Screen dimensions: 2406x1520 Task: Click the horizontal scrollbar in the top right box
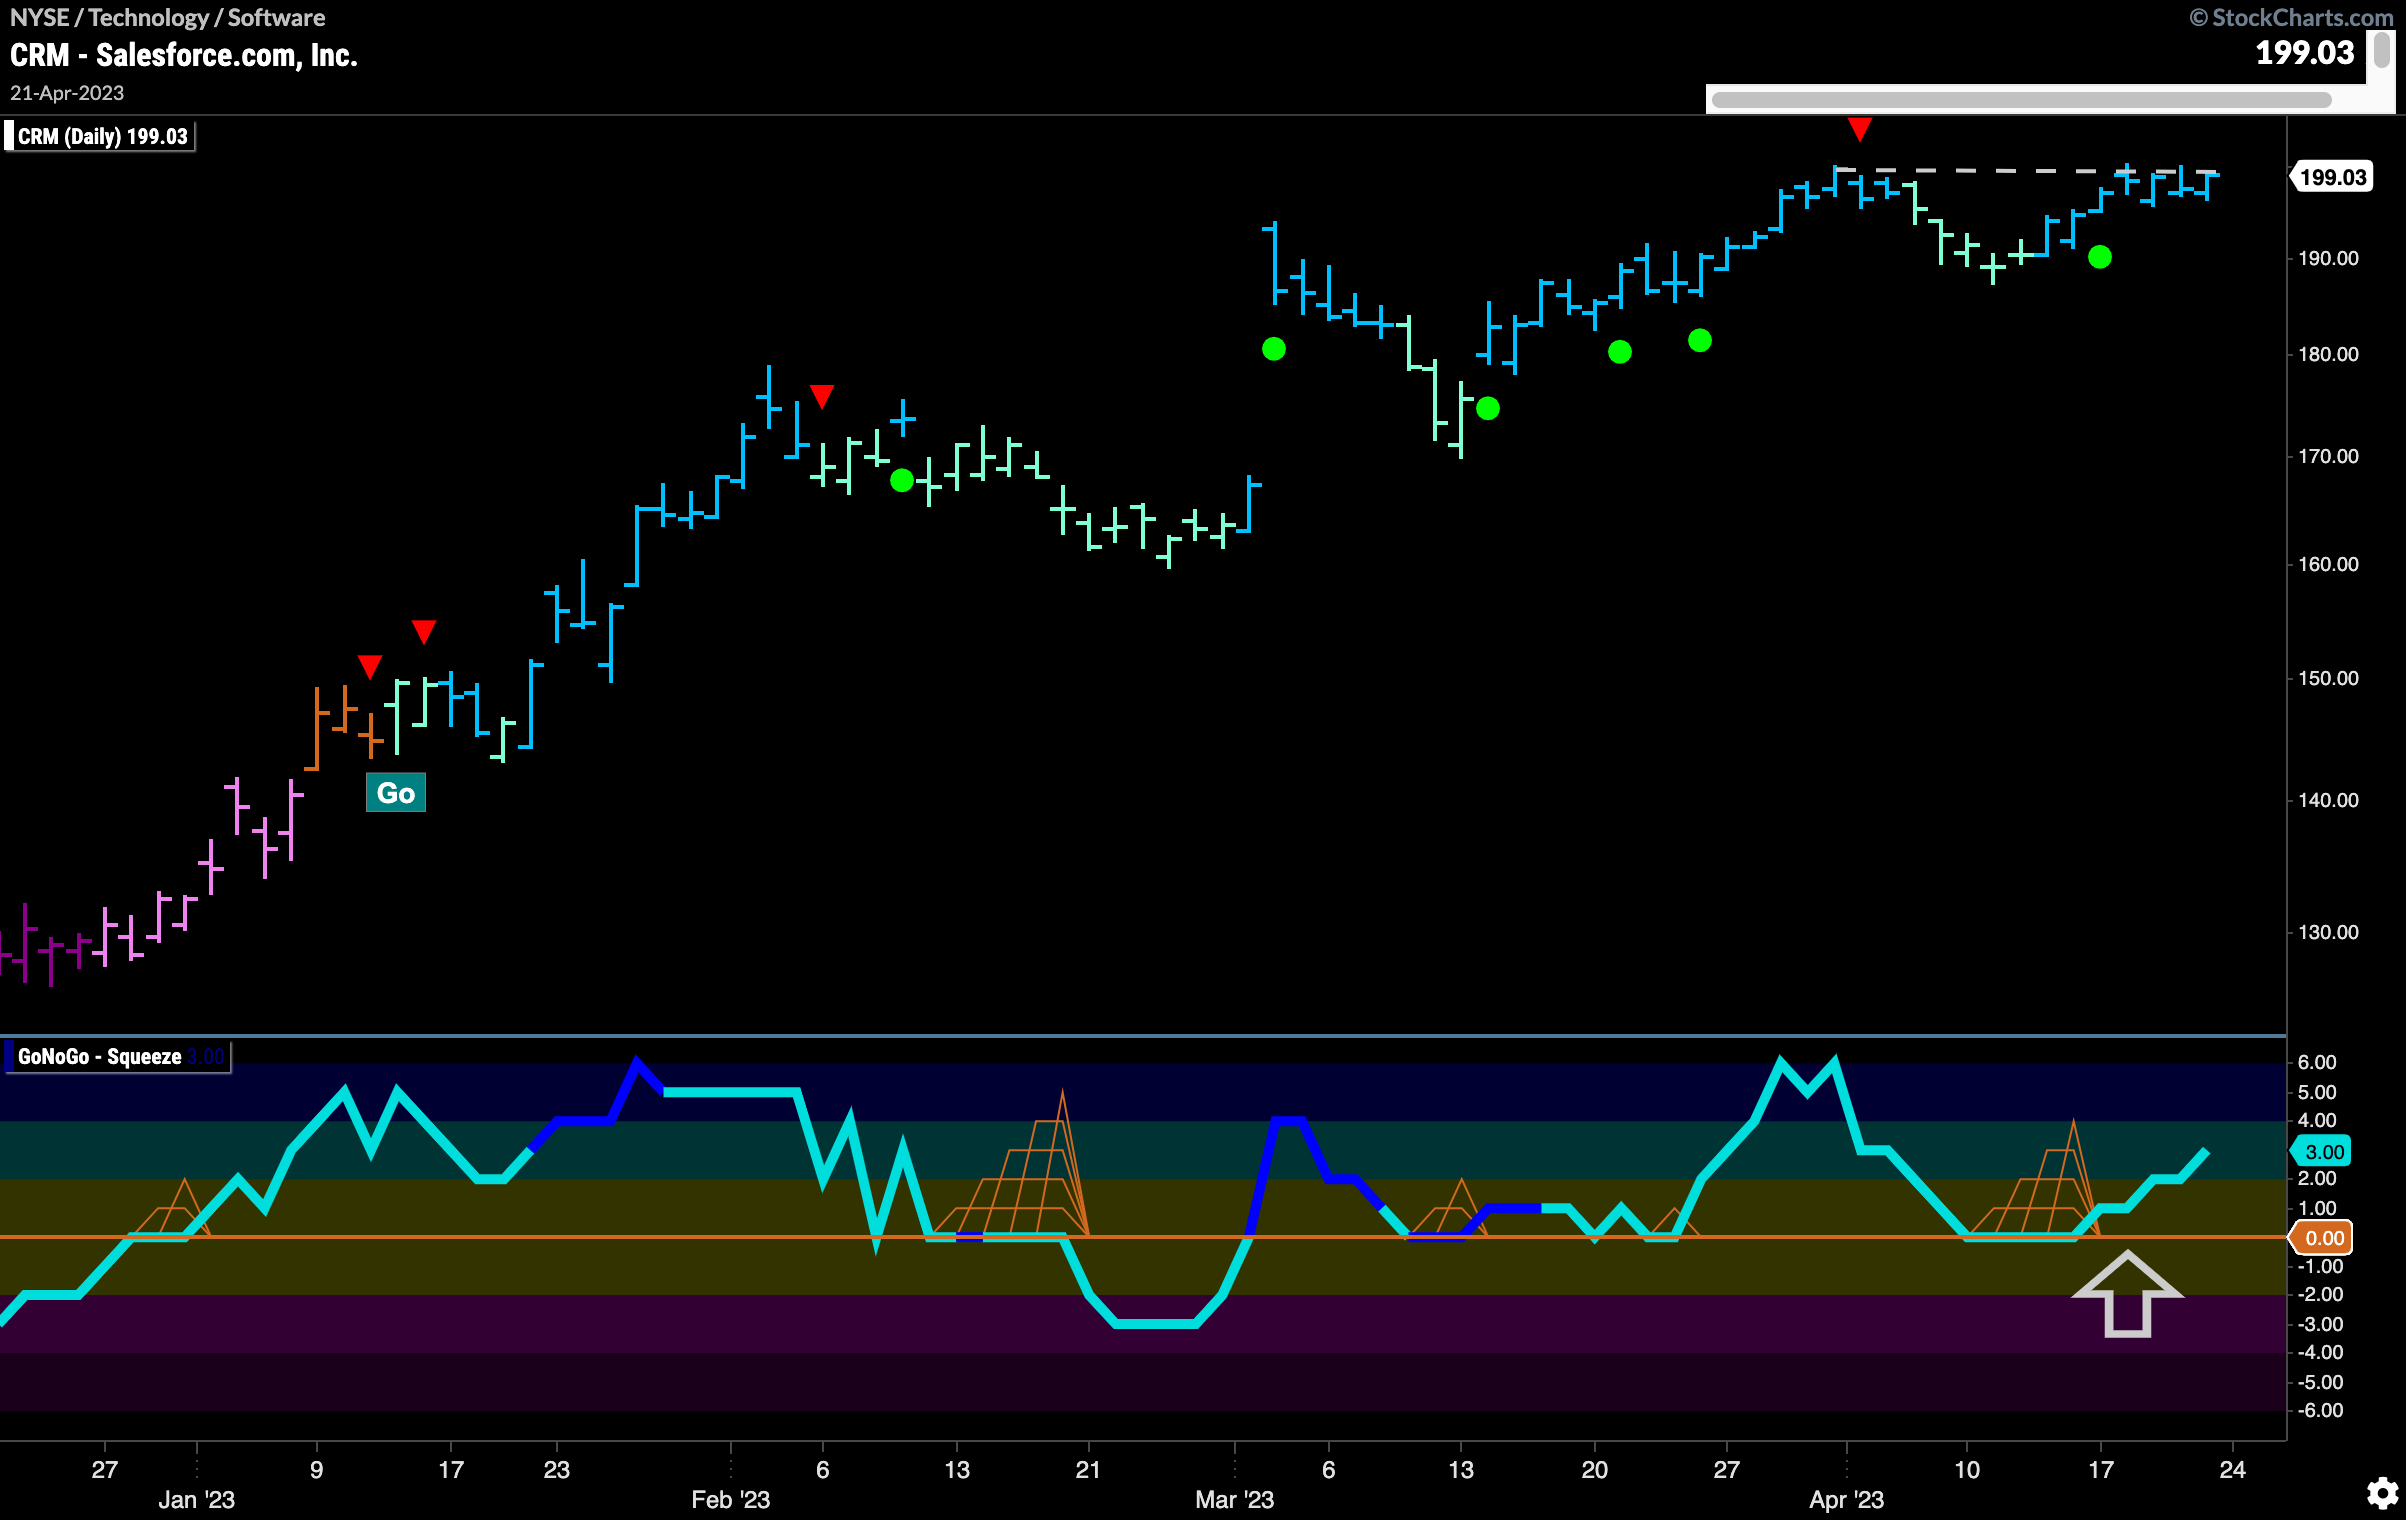pyautogui.click(x=2021, y=100)
